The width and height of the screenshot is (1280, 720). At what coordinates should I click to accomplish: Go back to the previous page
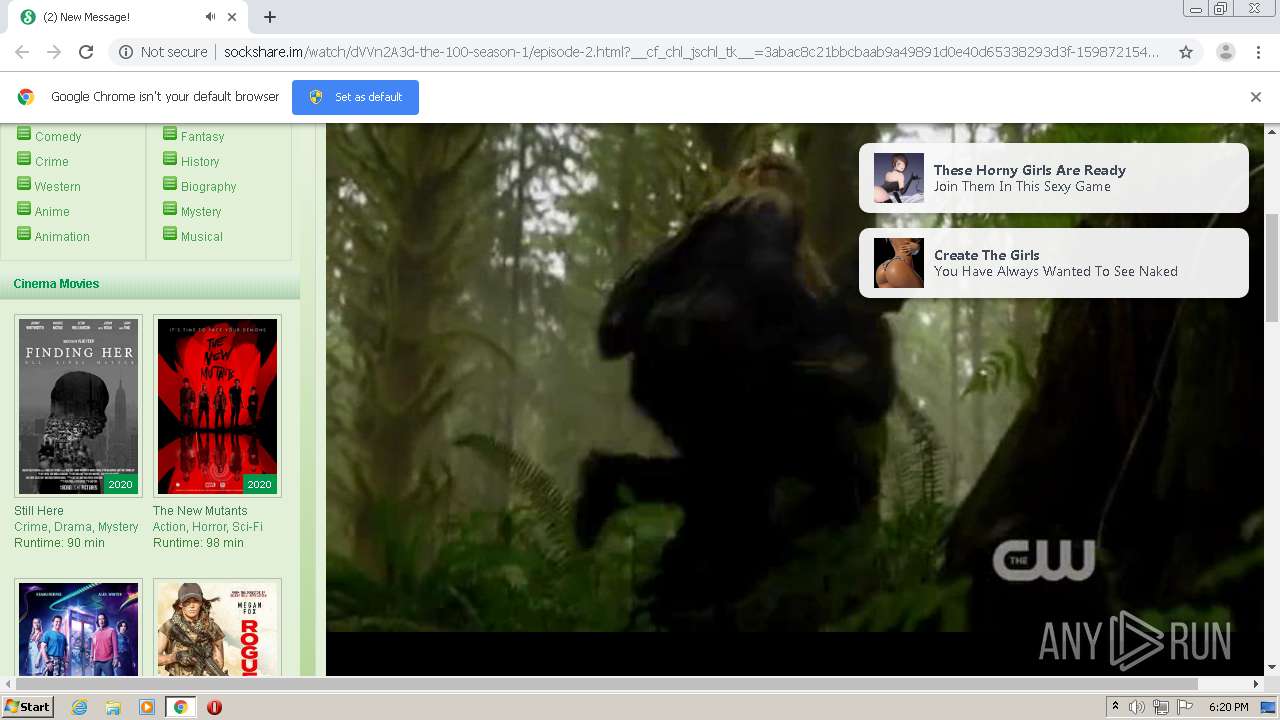22,52
